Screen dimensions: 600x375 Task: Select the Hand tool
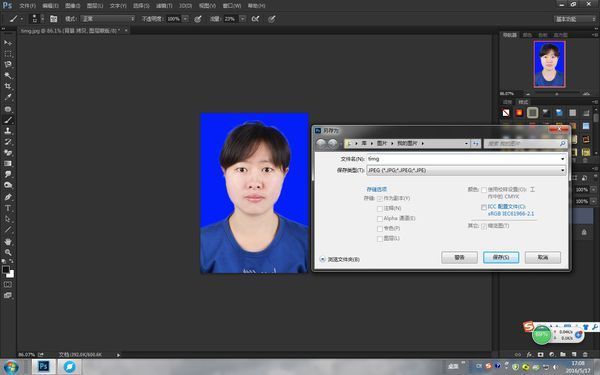[8, 242]
